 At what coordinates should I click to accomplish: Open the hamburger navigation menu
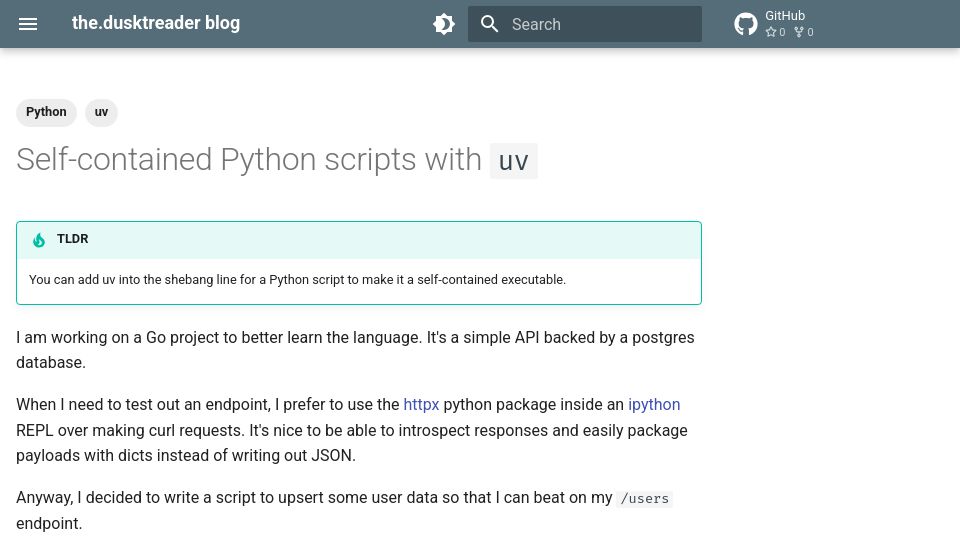pos(28,24)
